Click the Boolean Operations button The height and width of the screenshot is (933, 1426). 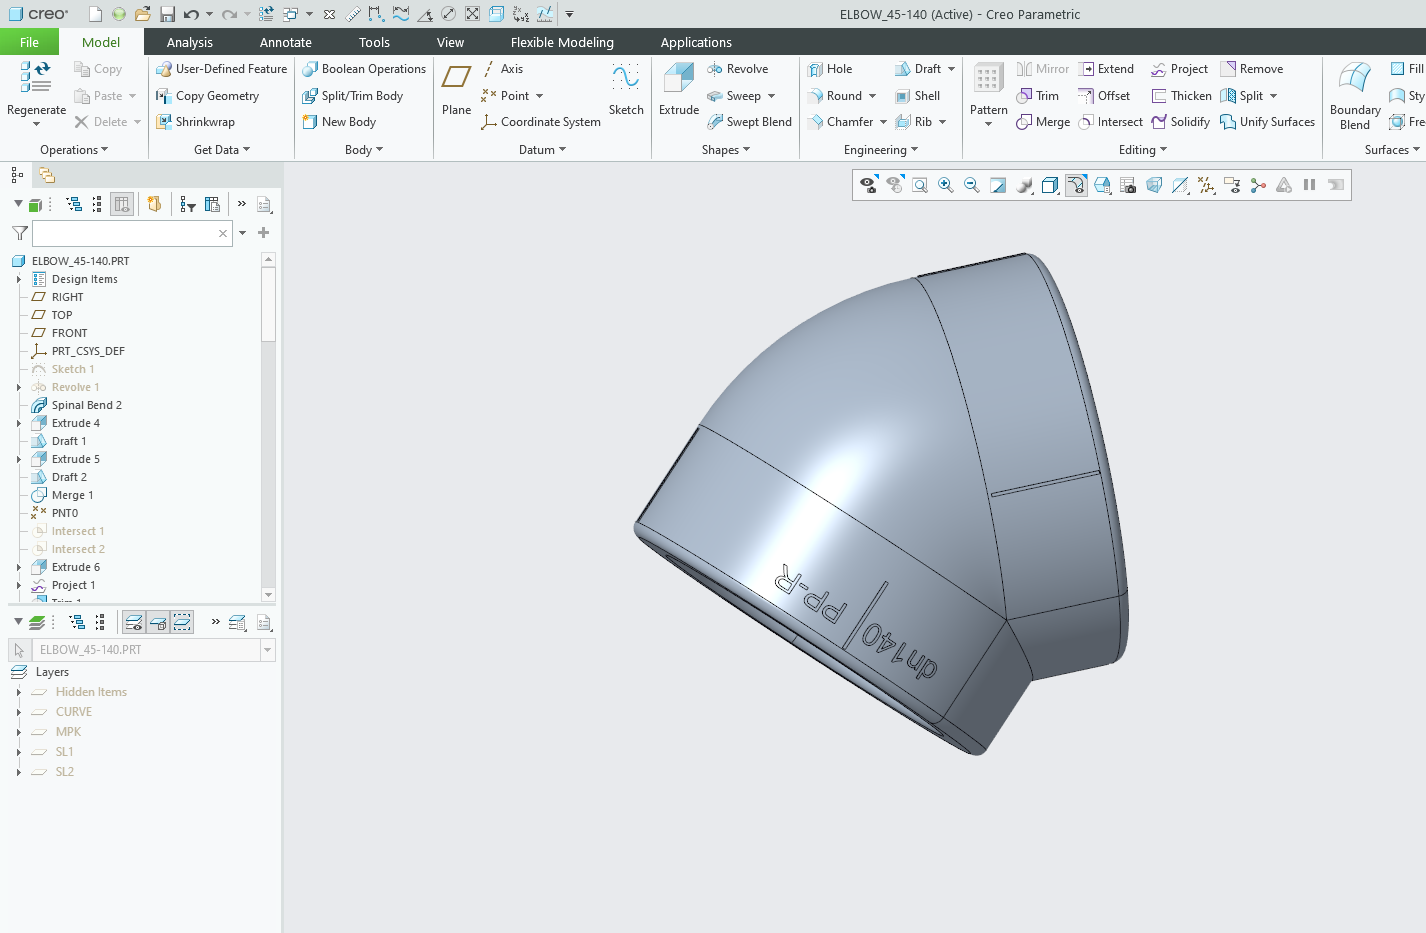[364, 69]
